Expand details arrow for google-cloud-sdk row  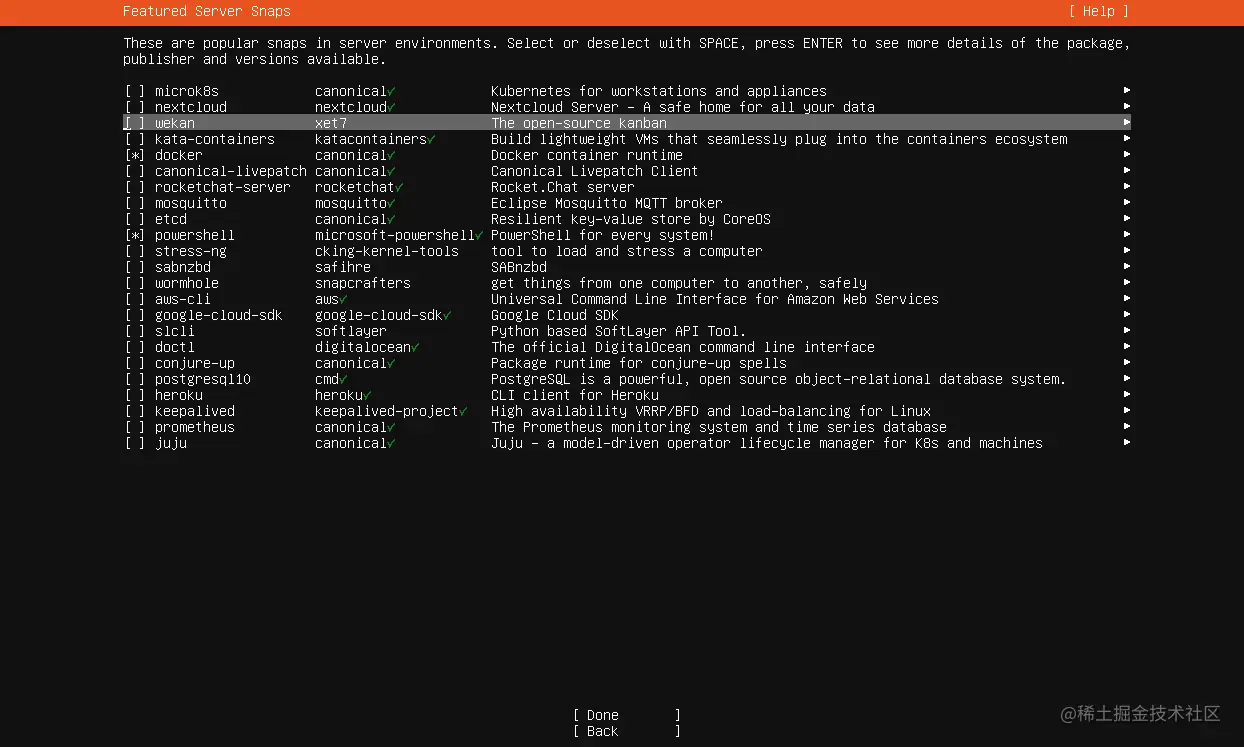point(1127,315)
